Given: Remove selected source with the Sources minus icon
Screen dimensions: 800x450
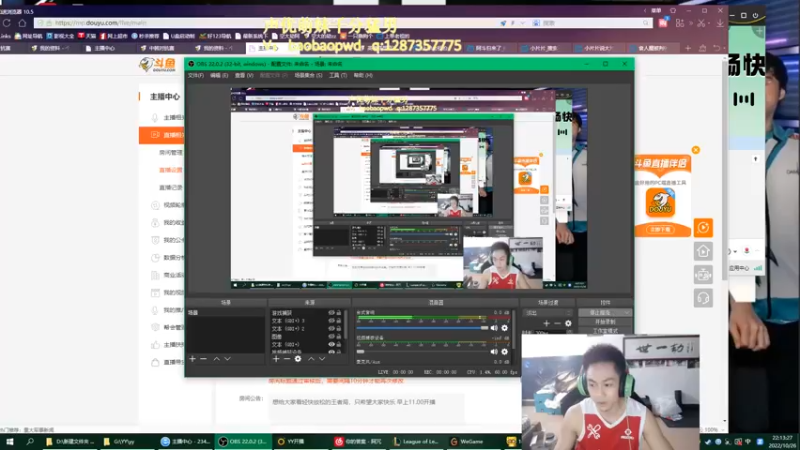Looking at the screenshot, I should click(287, 359).
